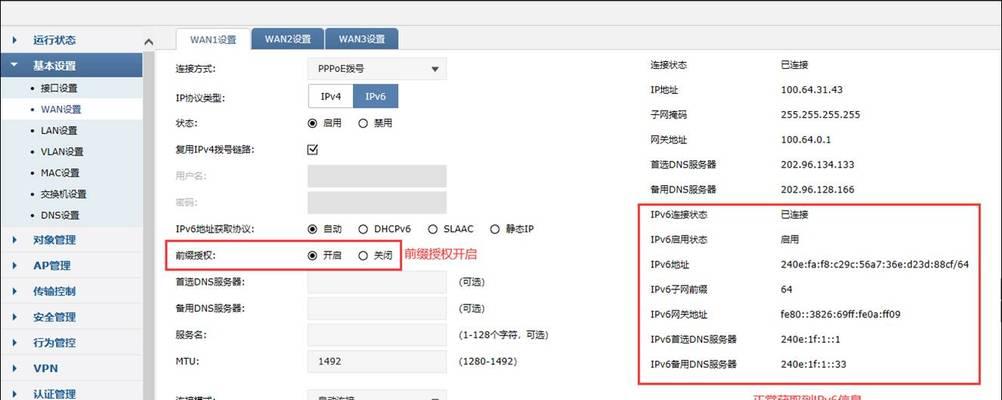Click IPv6 backup DNS 240e:1f:1::33
1002x400 pixels.
coord(813,364)
